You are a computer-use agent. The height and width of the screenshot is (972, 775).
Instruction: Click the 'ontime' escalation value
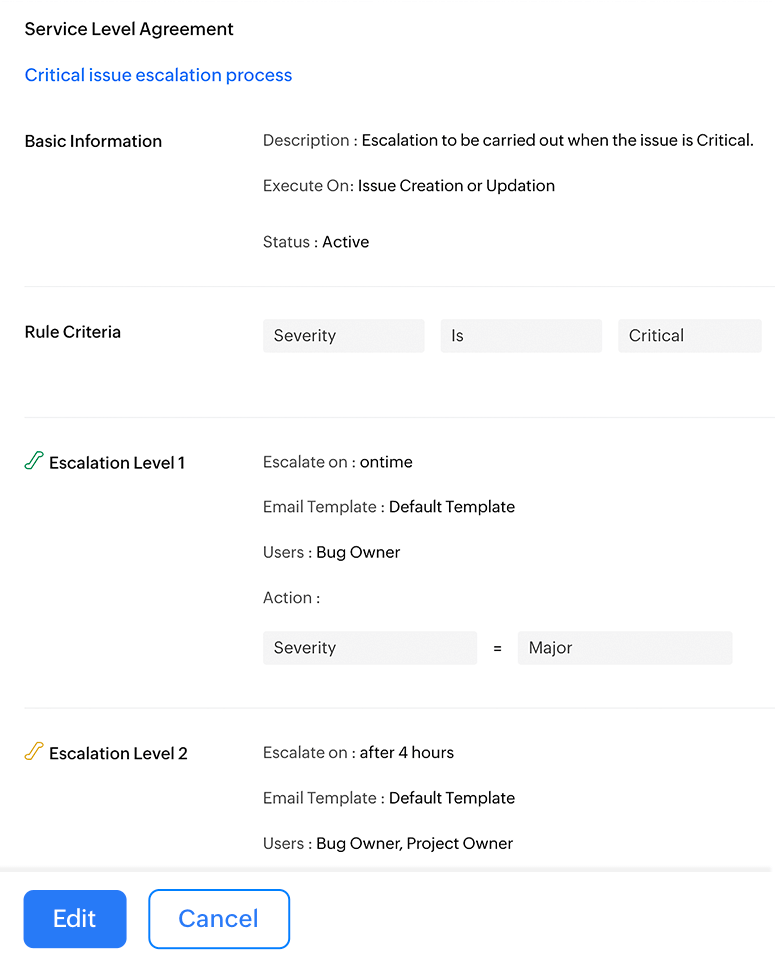coord(386,462)
